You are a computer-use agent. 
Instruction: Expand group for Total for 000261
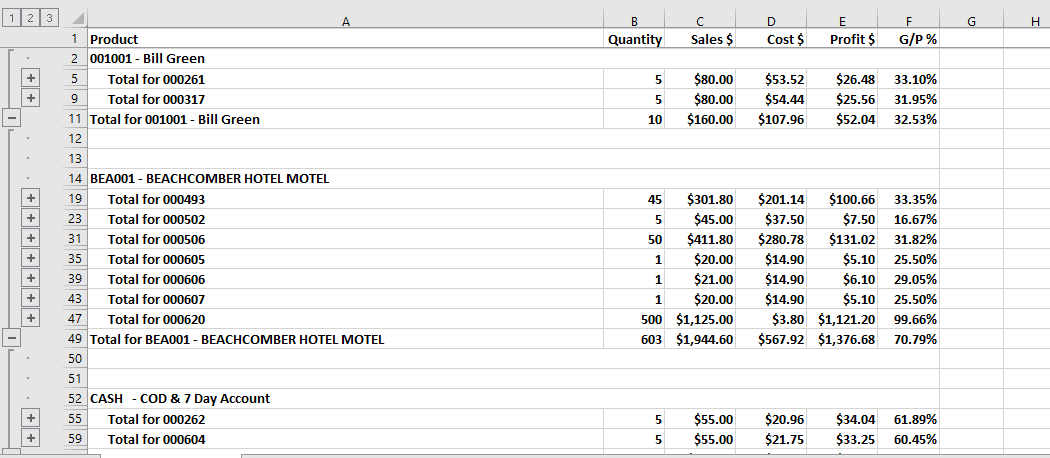click(30, 78)
